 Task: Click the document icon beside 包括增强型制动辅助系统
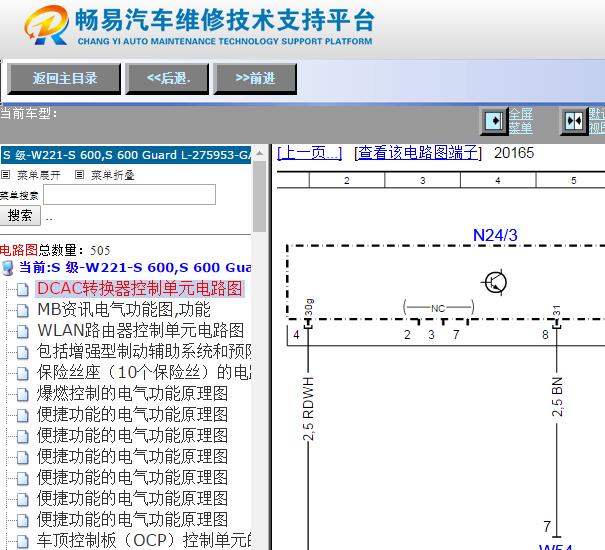[22, 352]
